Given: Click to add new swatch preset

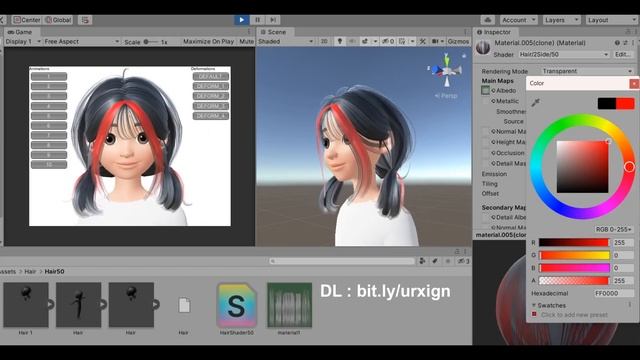Looking at the screenshot, I should (x=574, y=315).
